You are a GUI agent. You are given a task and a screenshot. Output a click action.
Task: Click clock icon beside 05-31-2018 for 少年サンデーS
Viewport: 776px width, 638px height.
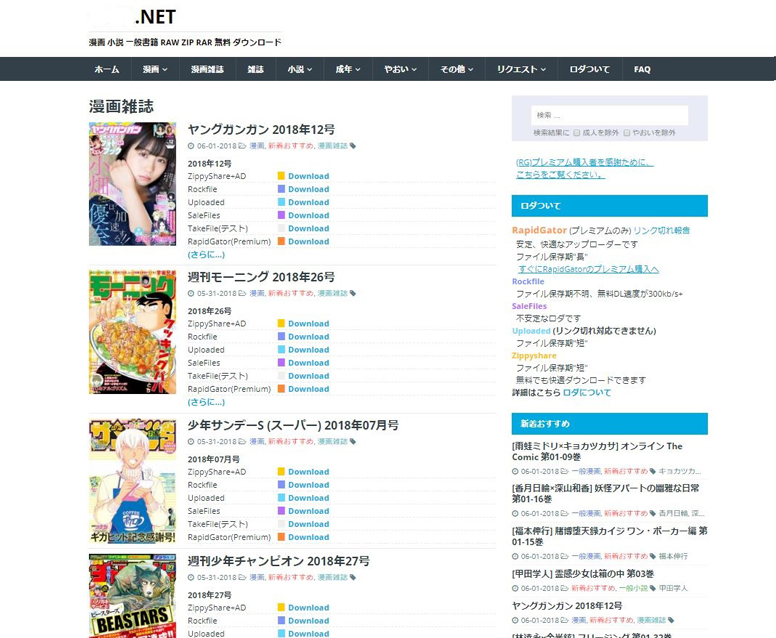[x=191, y=442]
